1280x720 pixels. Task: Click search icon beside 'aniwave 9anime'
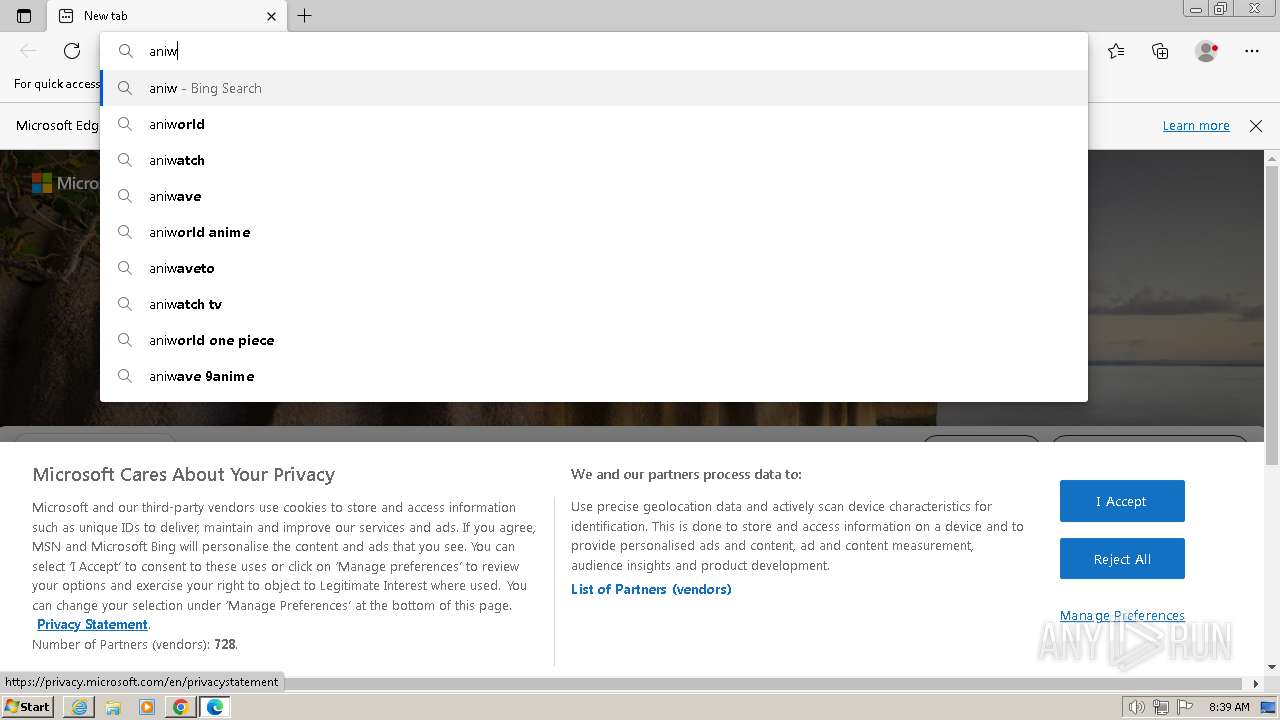125,376
